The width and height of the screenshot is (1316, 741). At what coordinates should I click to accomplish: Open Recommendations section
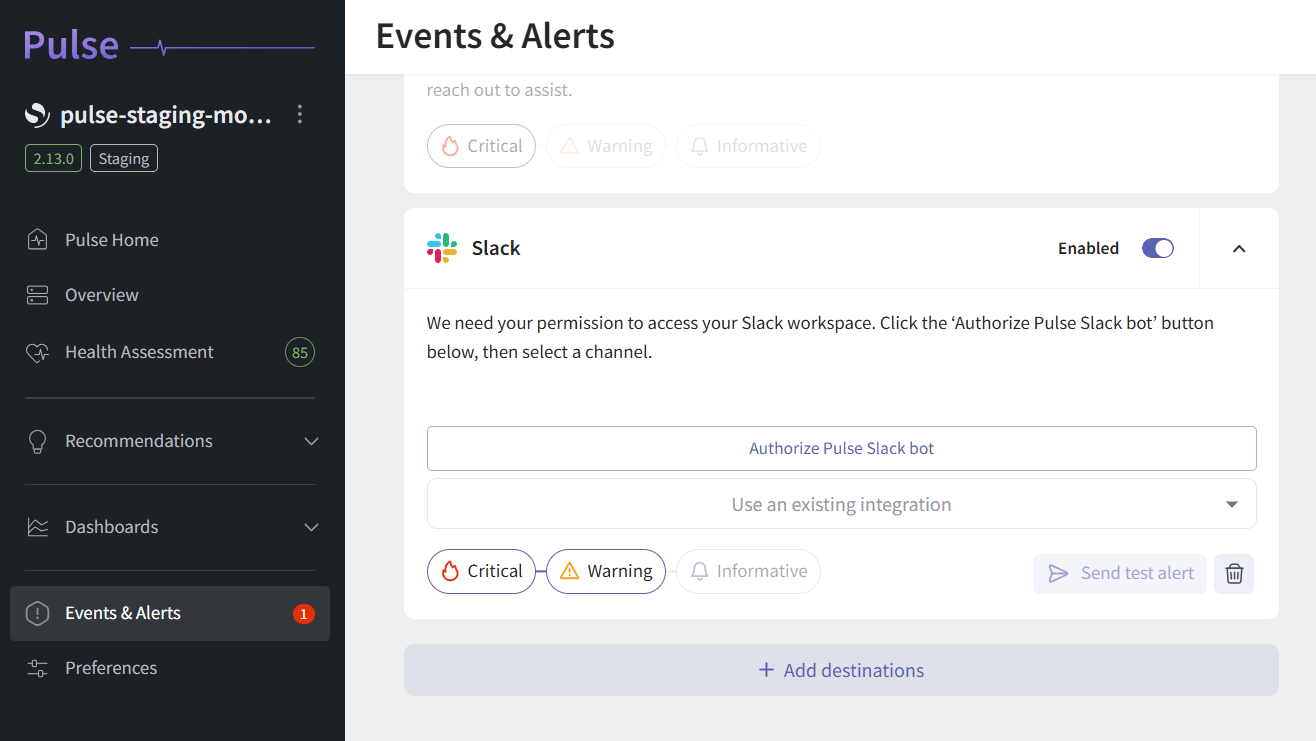pyautogui.click(x=170, y=441)
